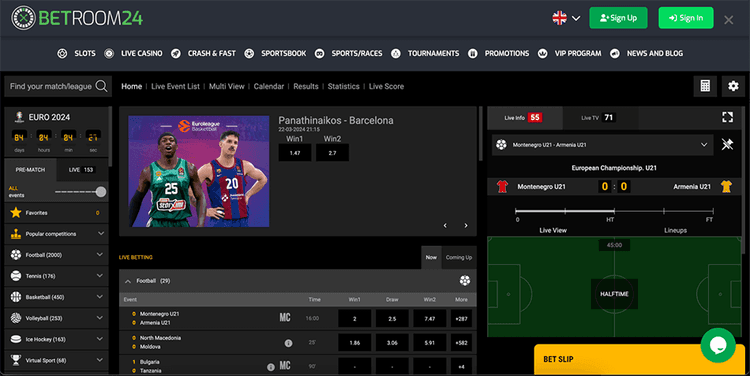The height and width of the screenshot is (376, 750).
Task: Open the Multi View link
Action: (227, 87)
